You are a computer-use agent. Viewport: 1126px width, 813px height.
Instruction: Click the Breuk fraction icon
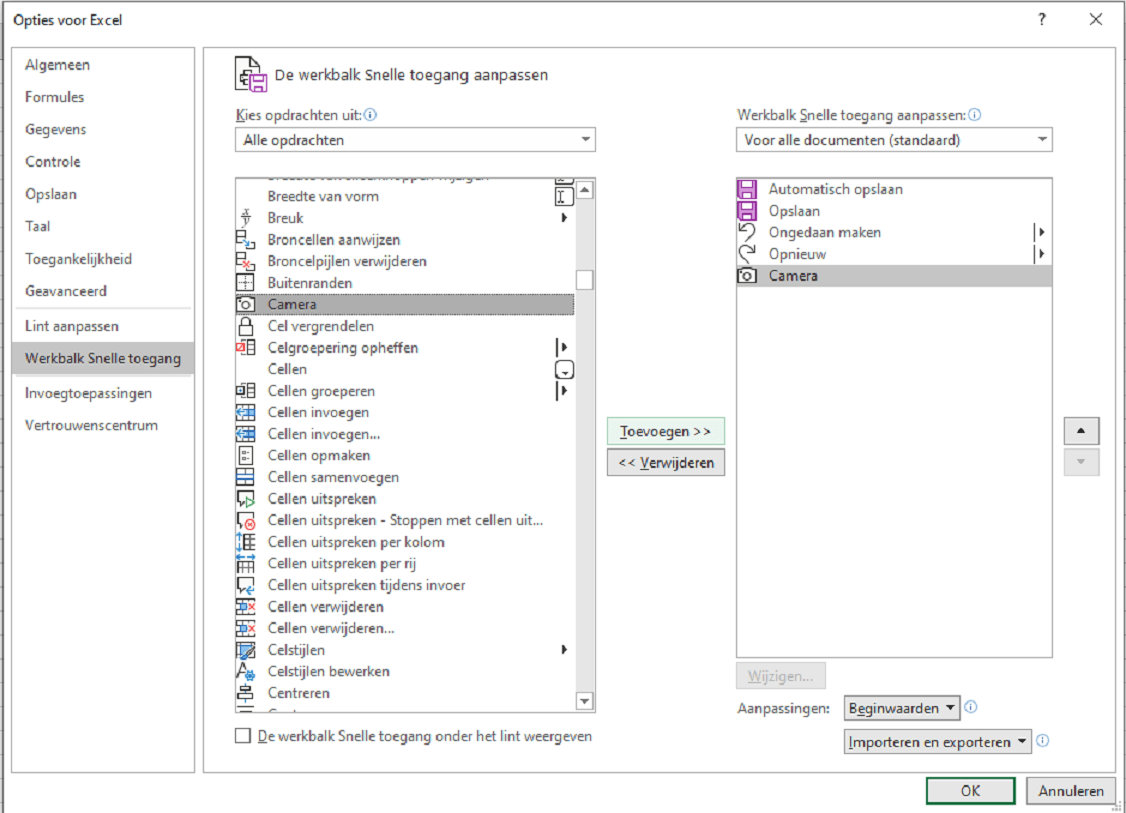[x=246, y=218]
